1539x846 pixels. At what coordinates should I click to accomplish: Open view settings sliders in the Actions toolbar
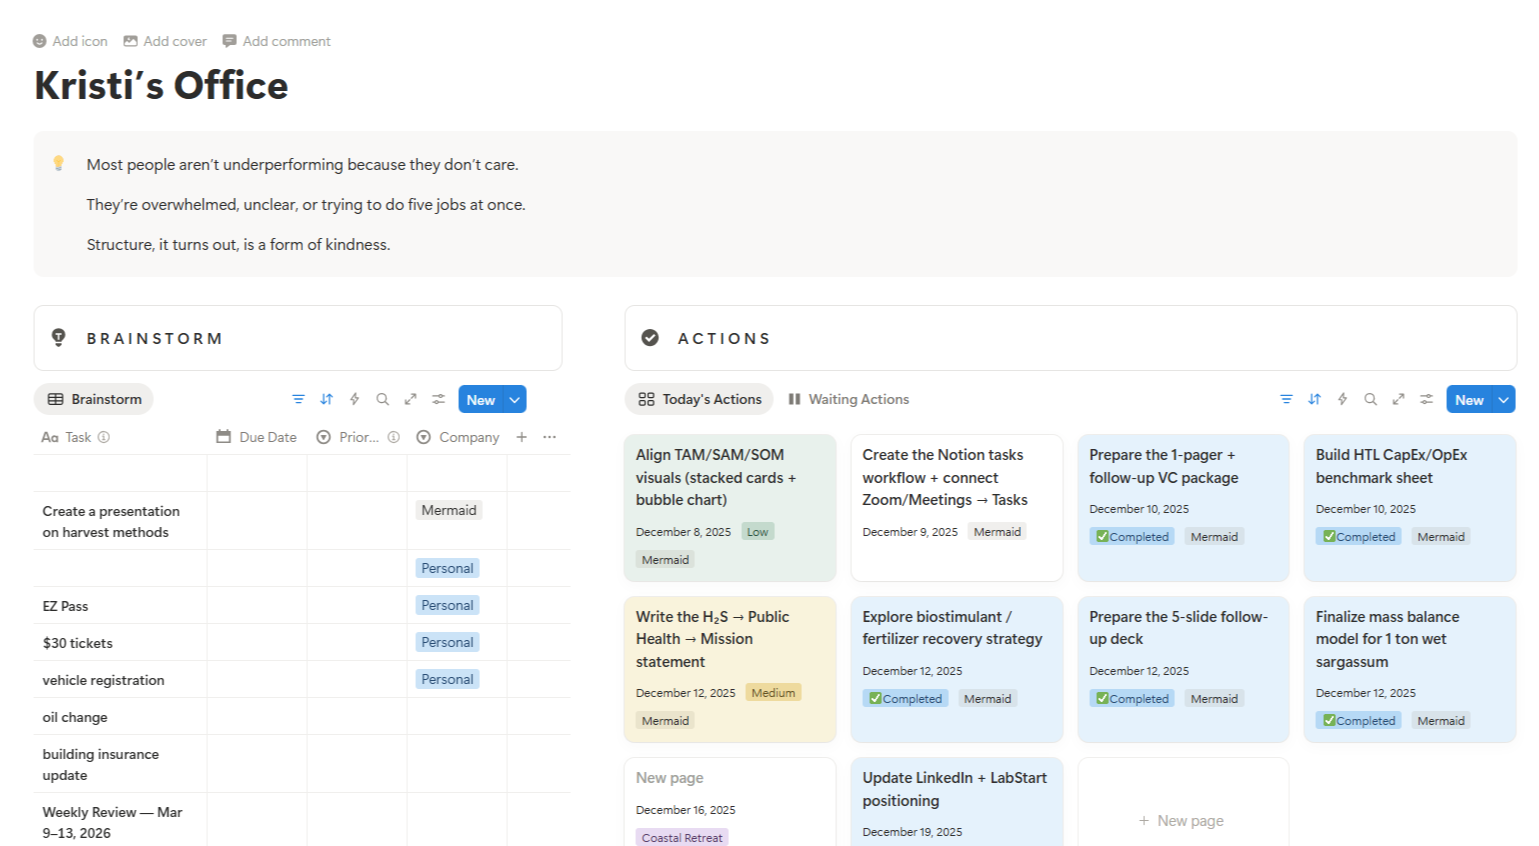tap(1427, 398)
